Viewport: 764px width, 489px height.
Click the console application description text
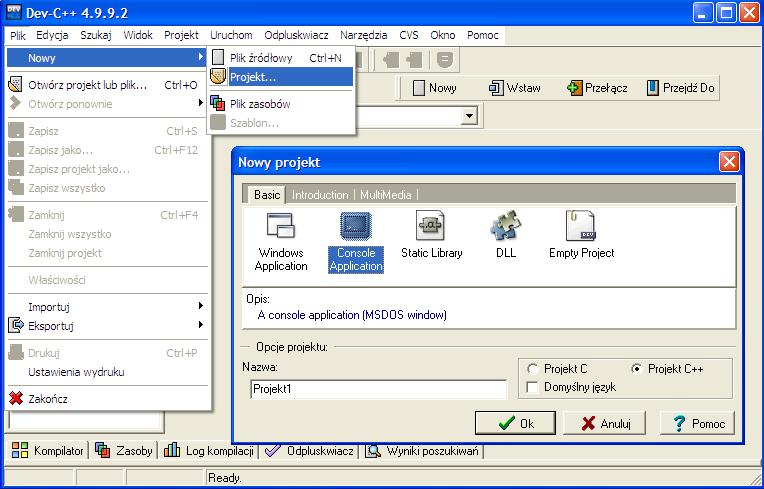(x=352, y=315)
